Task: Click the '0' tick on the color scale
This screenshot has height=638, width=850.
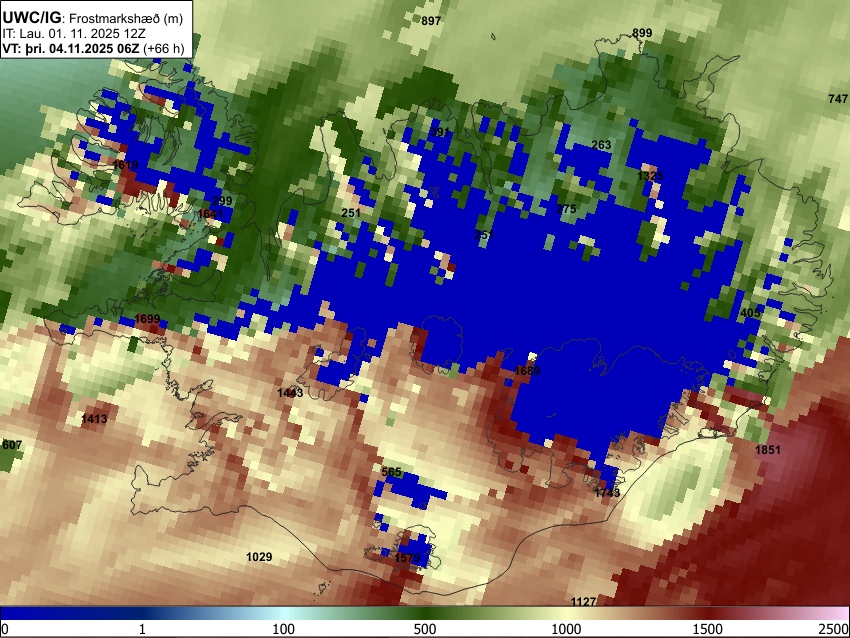Action: pyautogui.click(x=5, y=629)
